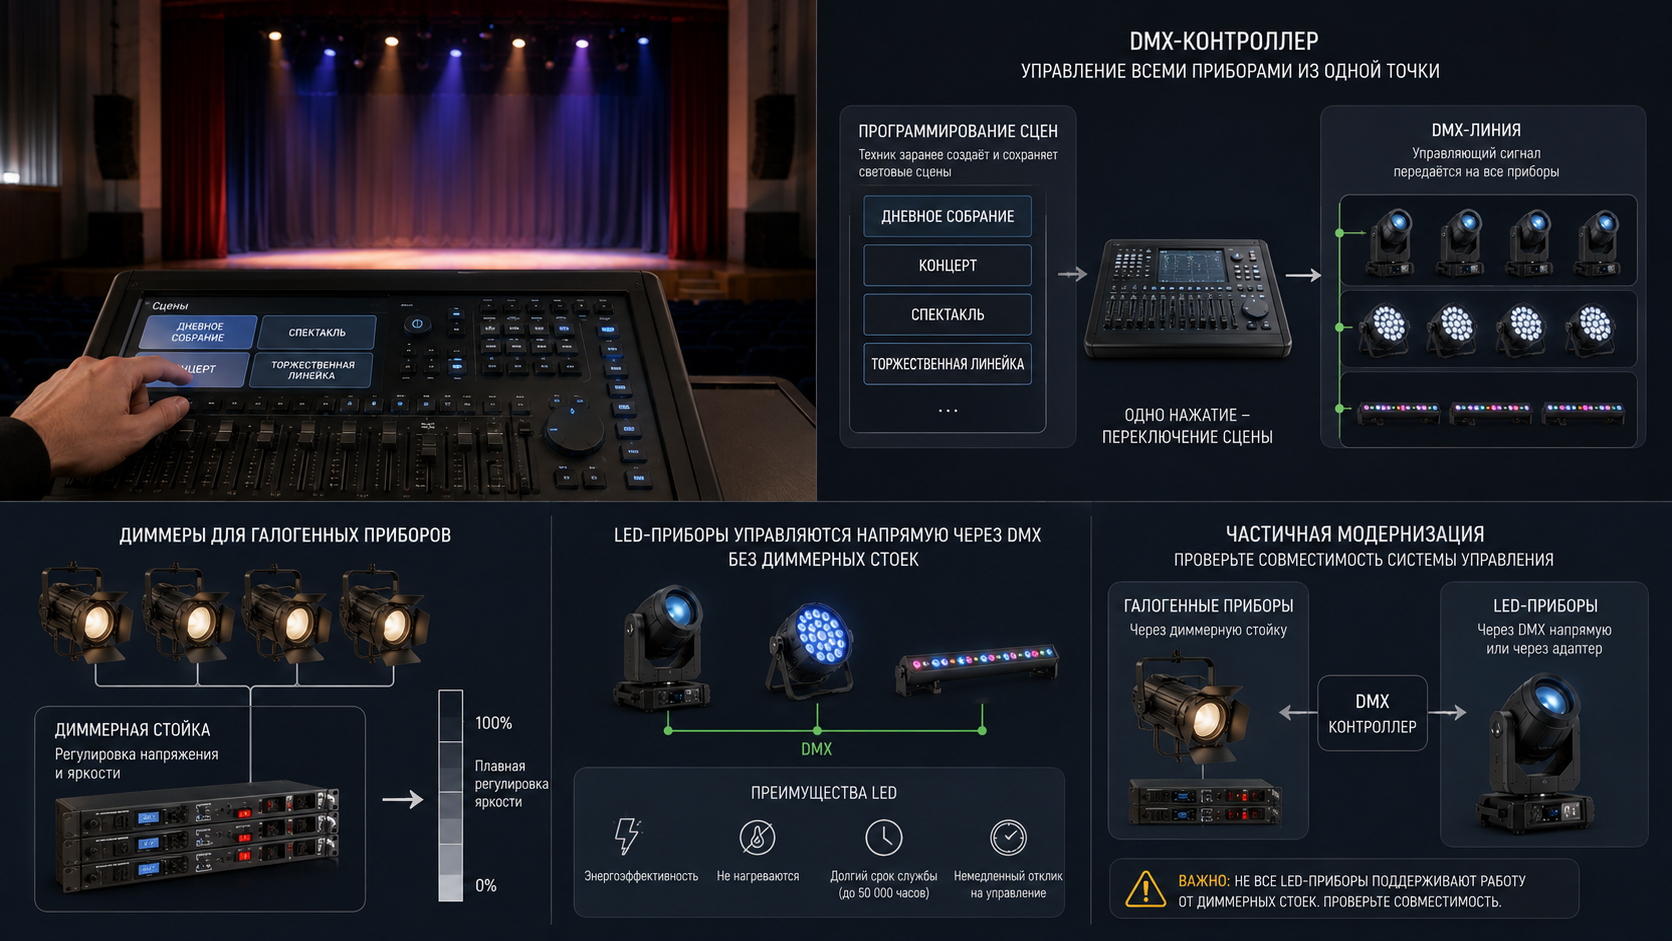Click the ДИММЕРНАЯ СТОЙКА title

coord(132,730)
